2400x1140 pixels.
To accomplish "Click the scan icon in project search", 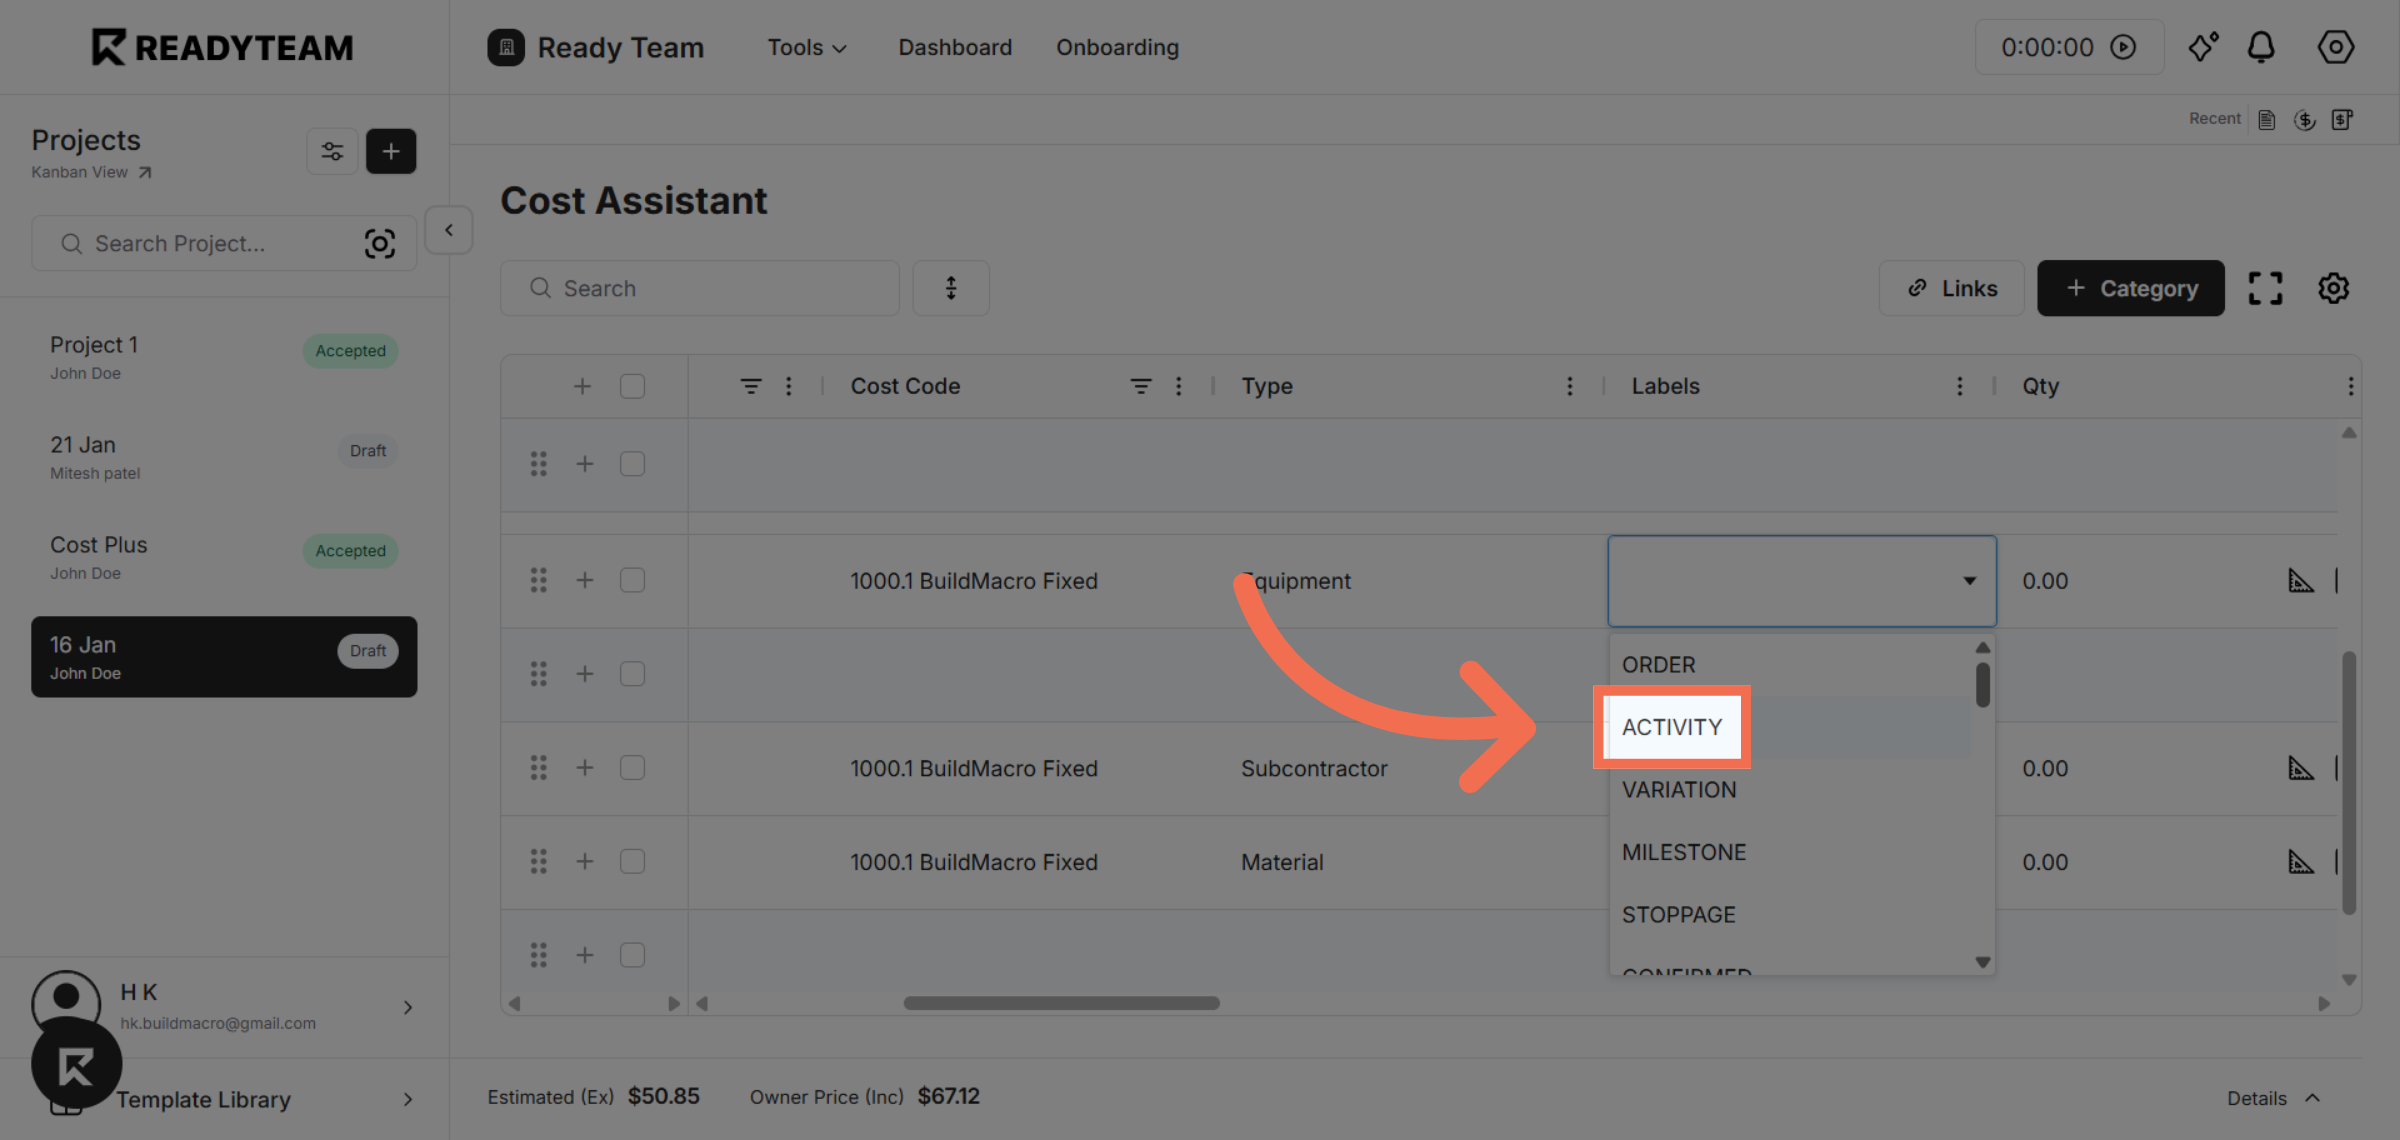I will pos(380,244).
